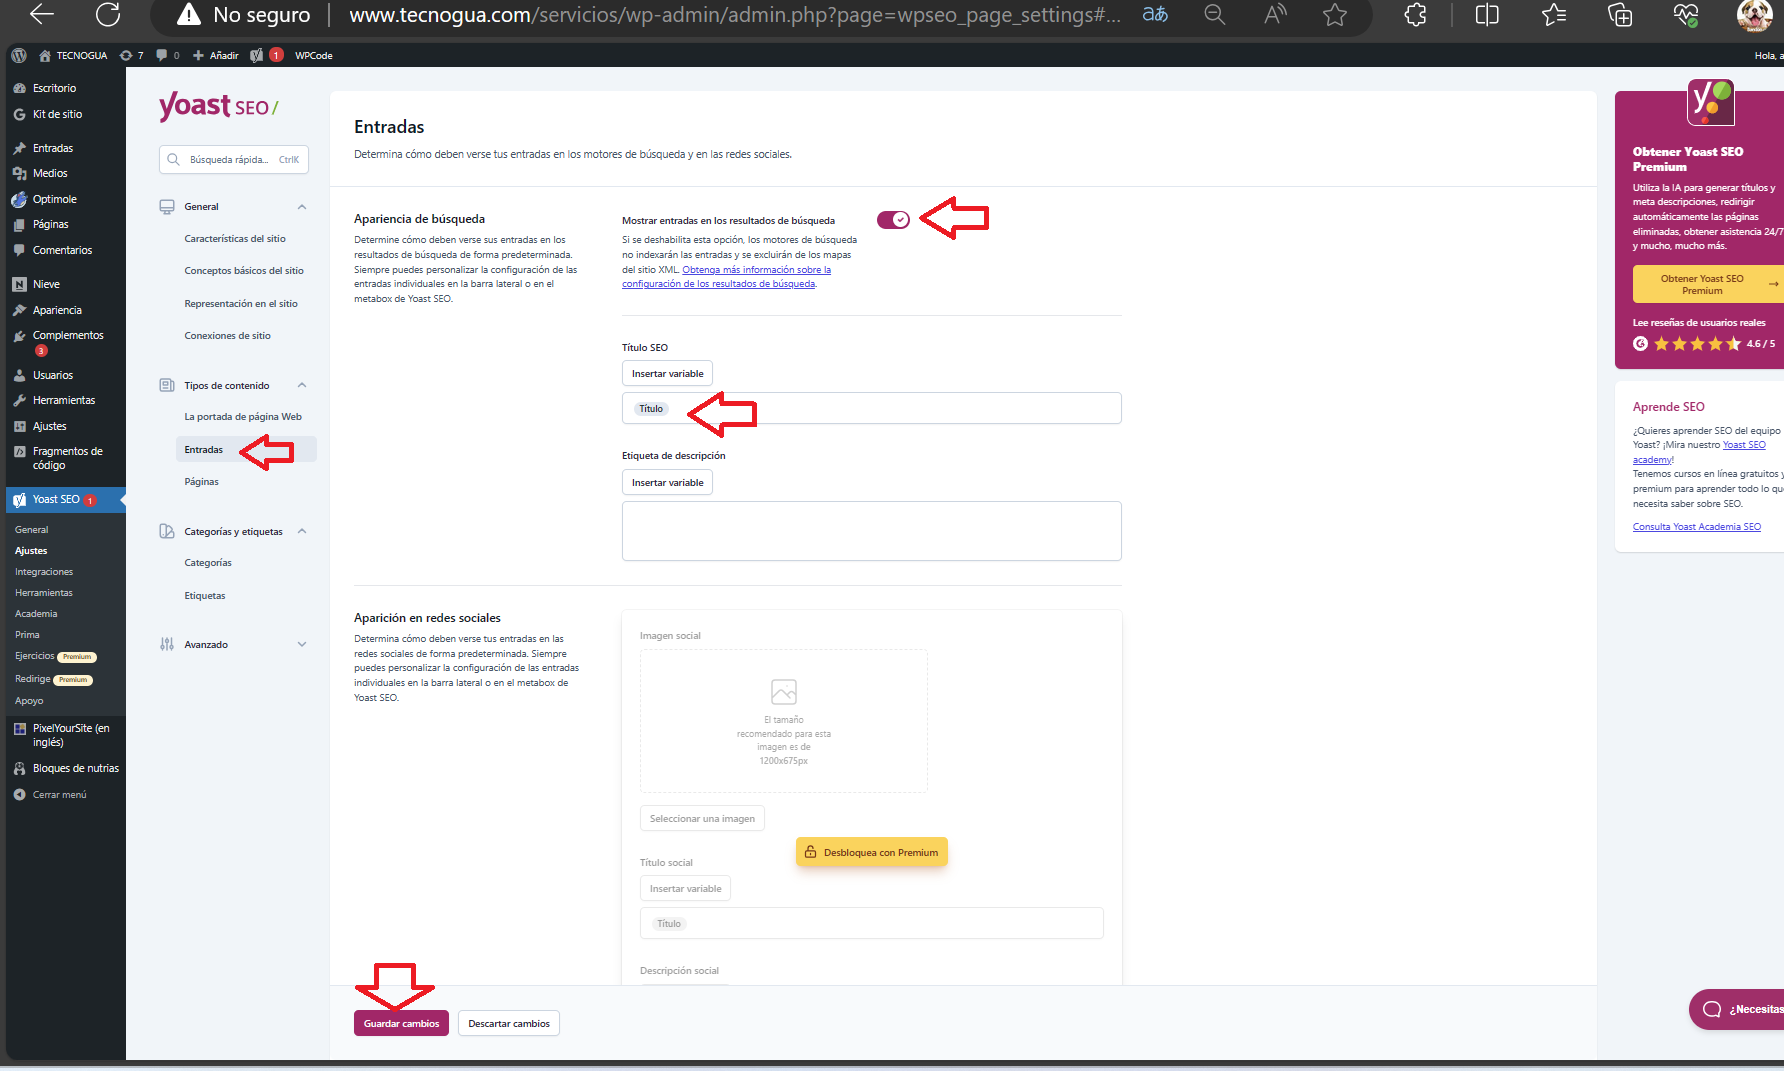Click Seleccionar una imagen button
Image resolution: width=1784 pixels, height=1071 pixels.
[x=702, y=818]
